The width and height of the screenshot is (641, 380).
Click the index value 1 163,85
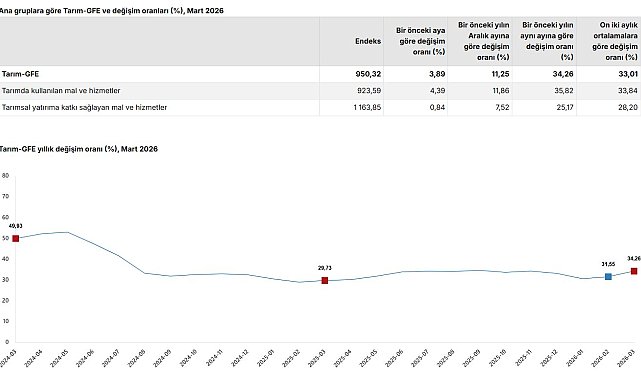368,107
